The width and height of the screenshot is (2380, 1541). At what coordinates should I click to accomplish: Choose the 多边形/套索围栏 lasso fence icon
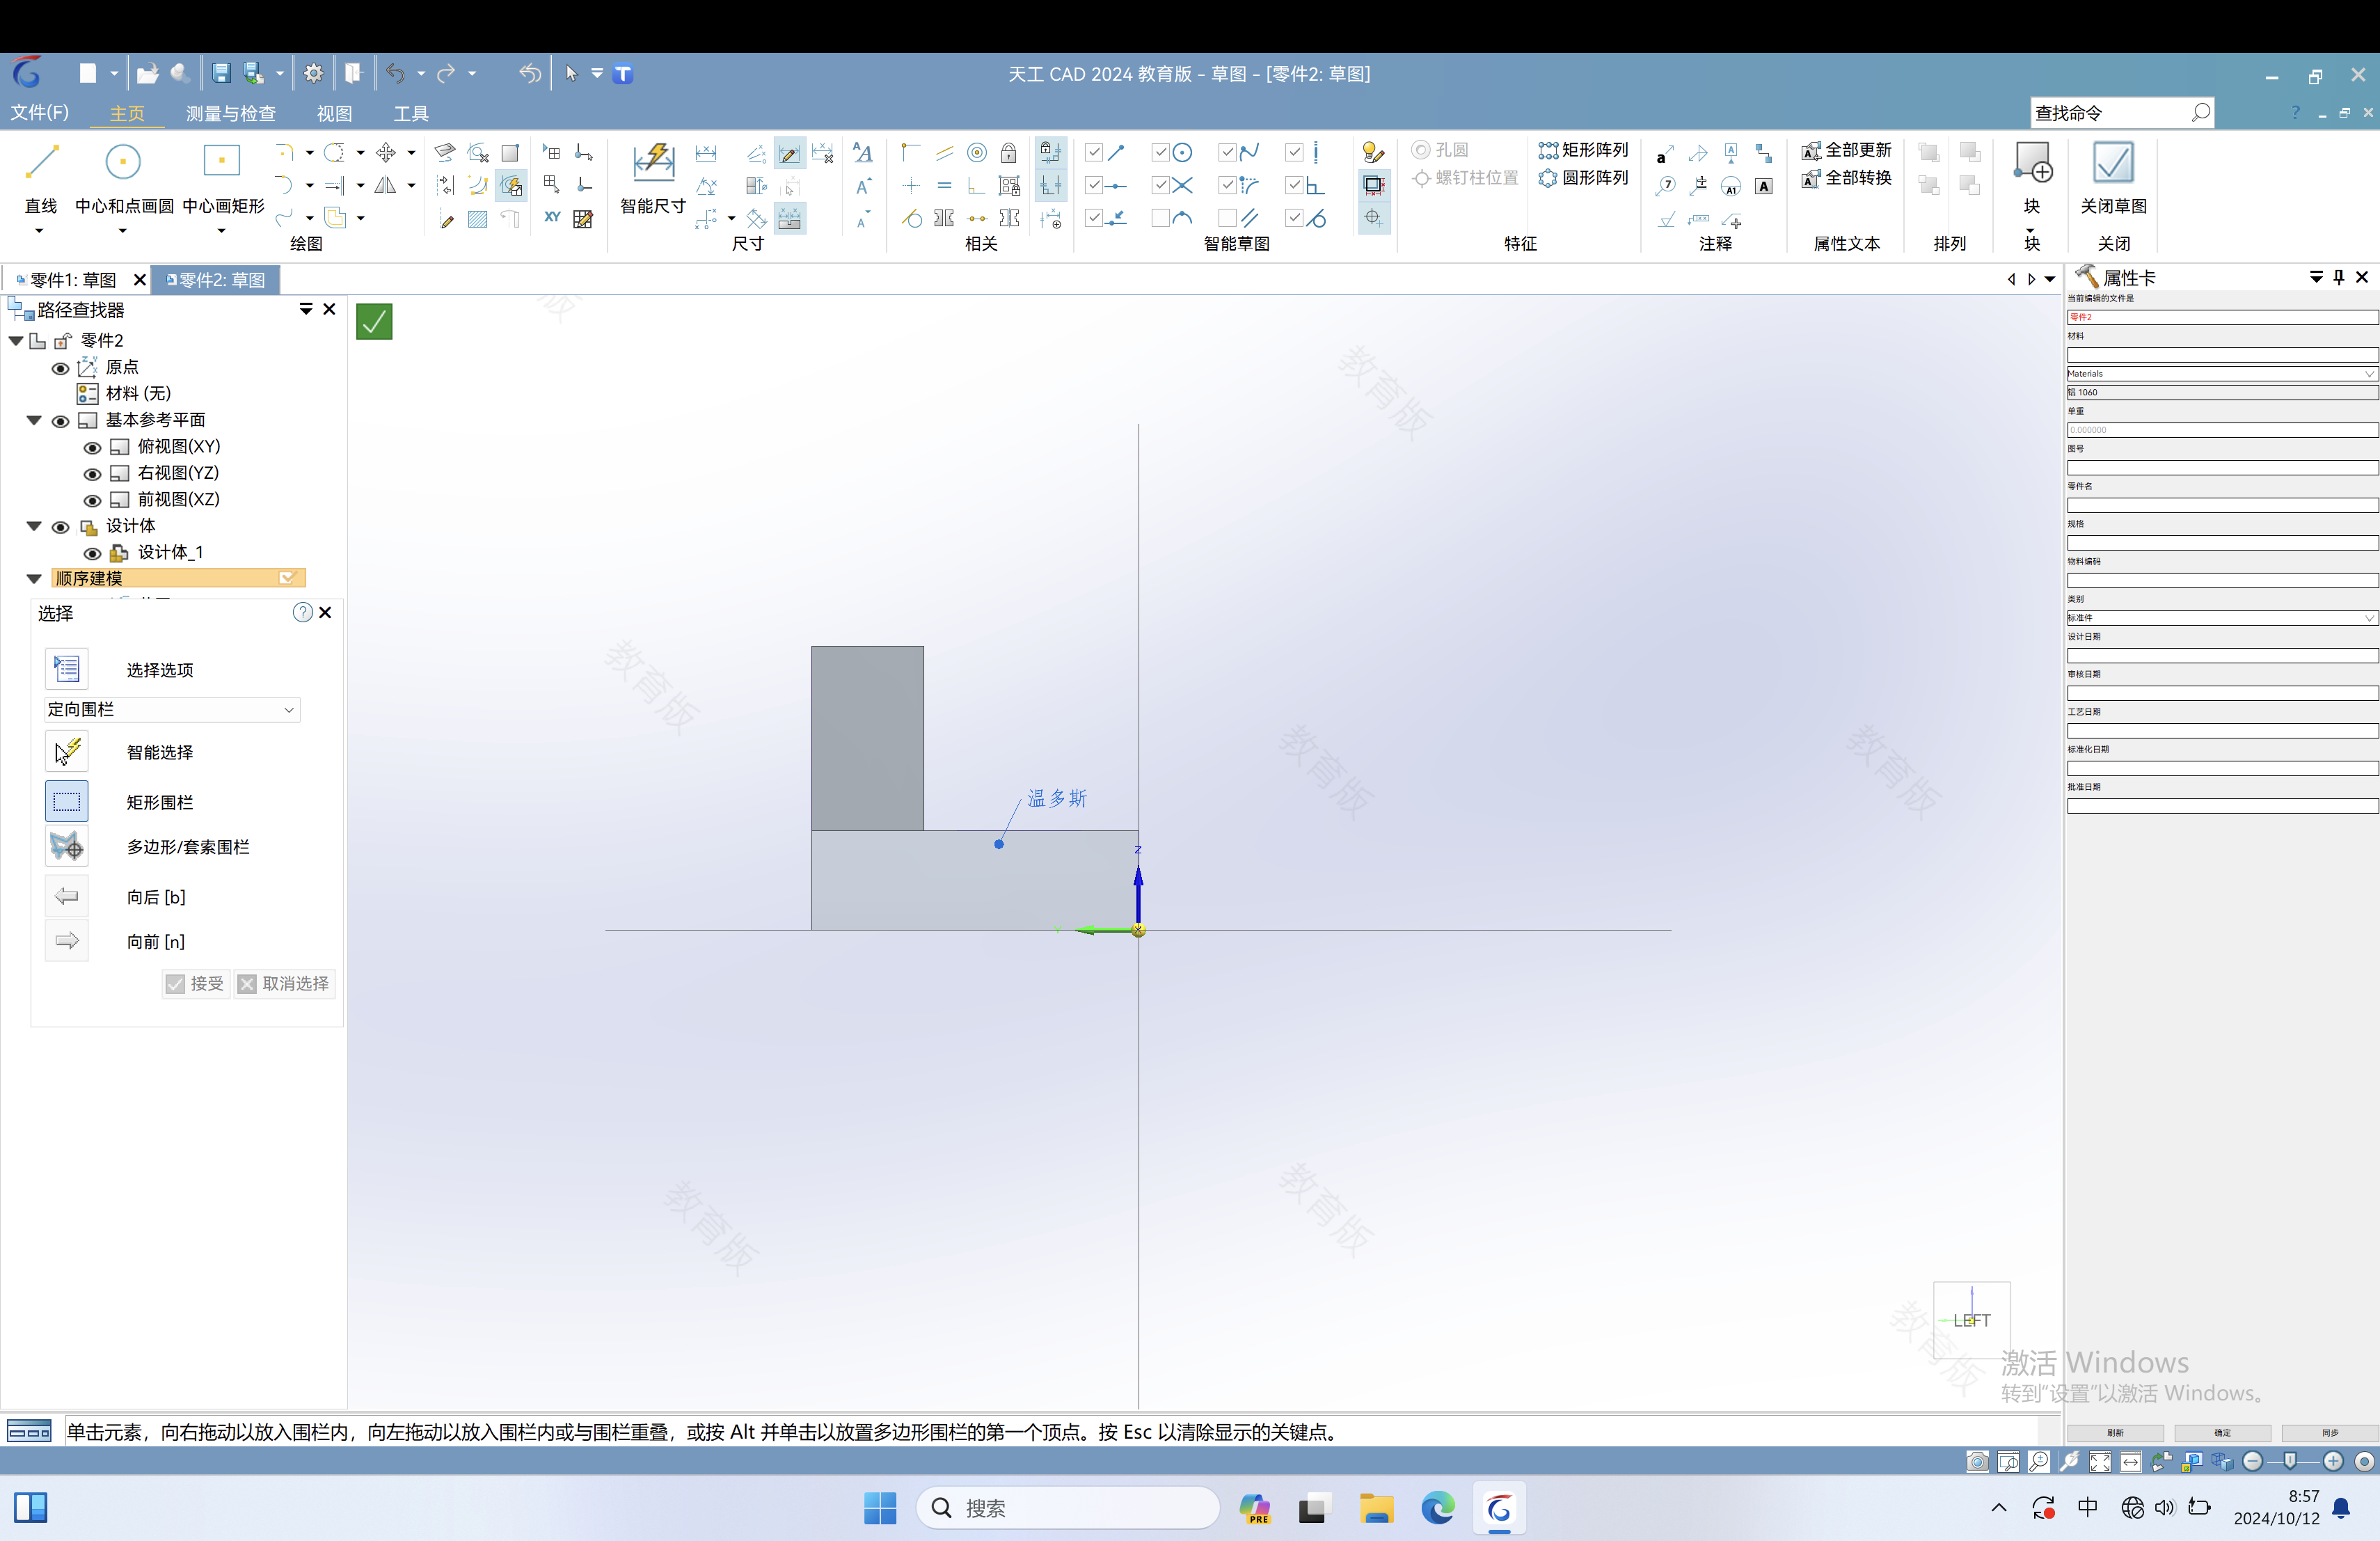[67, 847]
